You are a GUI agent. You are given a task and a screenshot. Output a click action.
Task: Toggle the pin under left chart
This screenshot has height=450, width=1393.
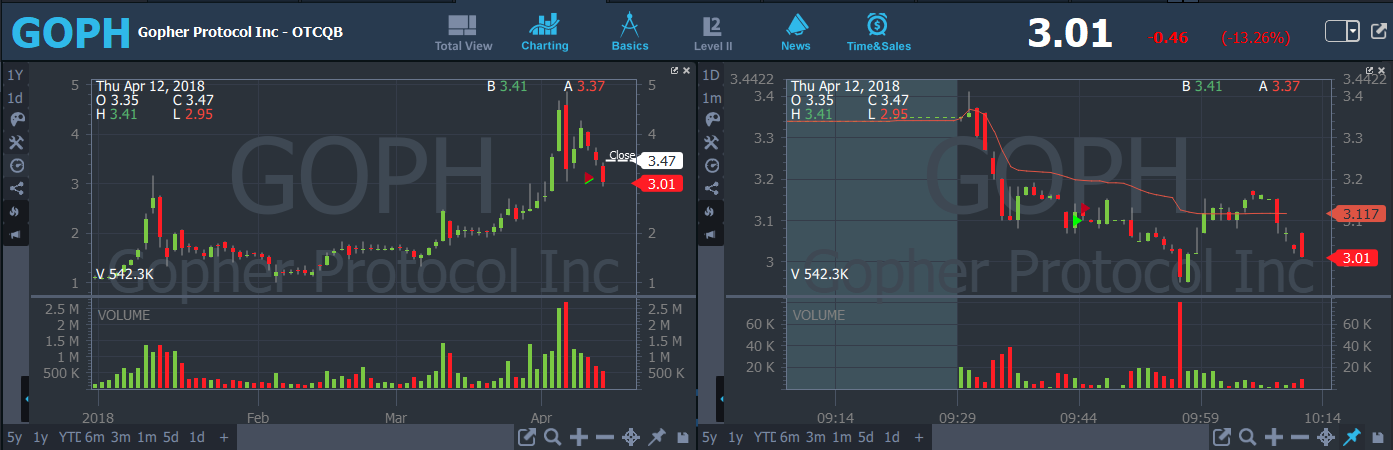pyautogui.click(x=657, y=437)
